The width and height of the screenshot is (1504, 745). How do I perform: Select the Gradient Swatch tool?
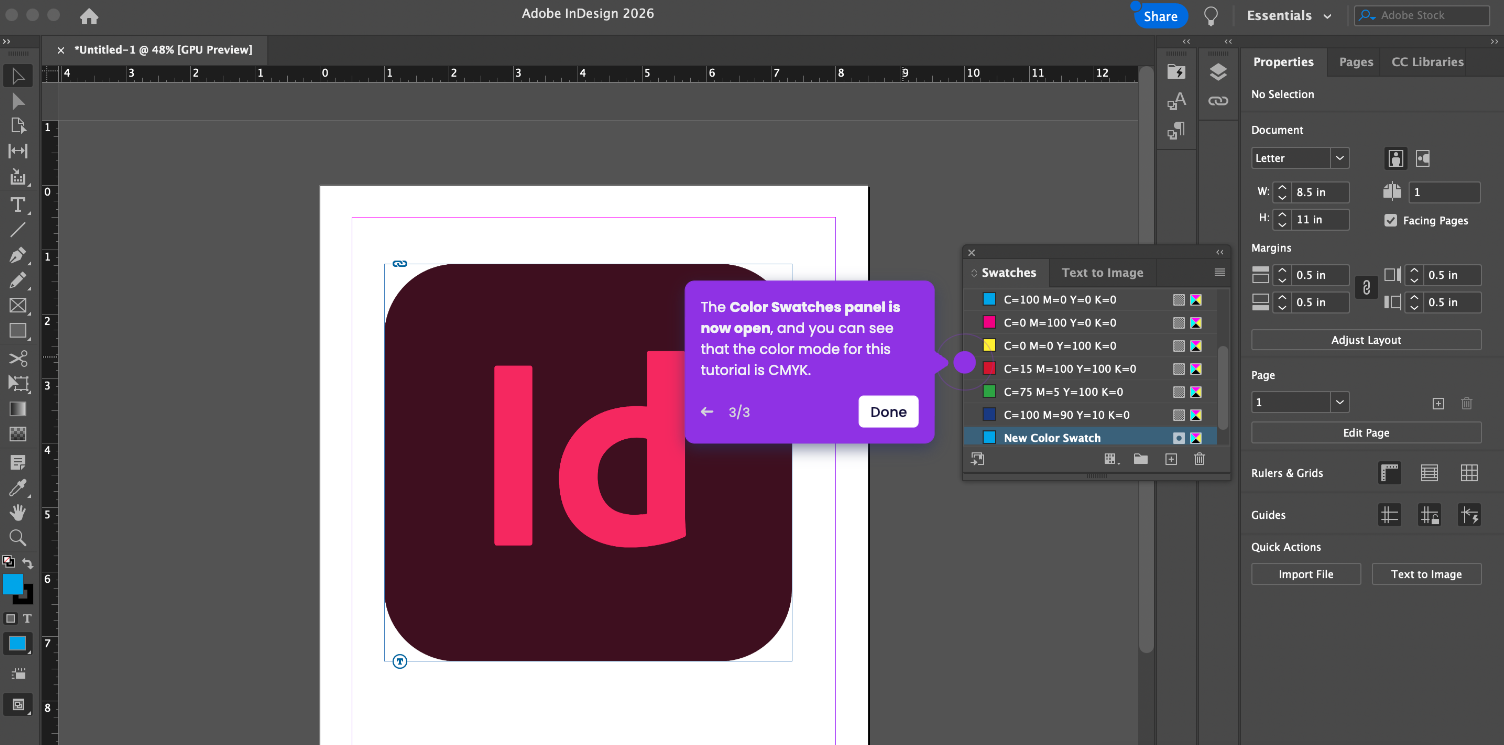17,408
